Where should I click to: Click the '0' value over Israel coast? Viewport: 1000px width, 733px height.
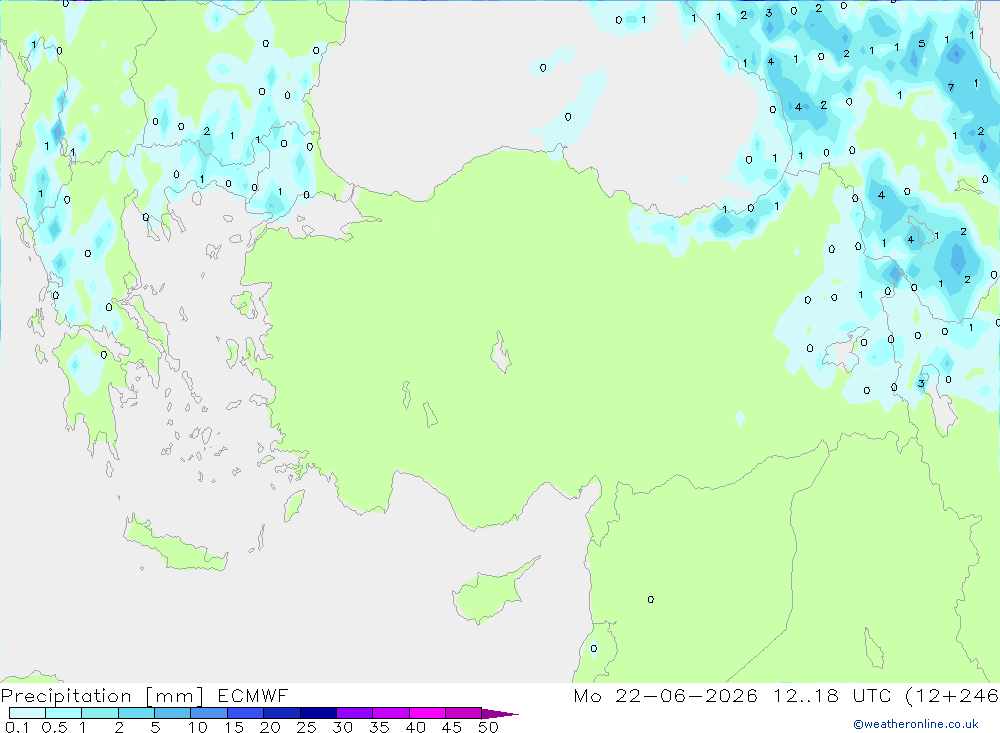click(594, 648)
